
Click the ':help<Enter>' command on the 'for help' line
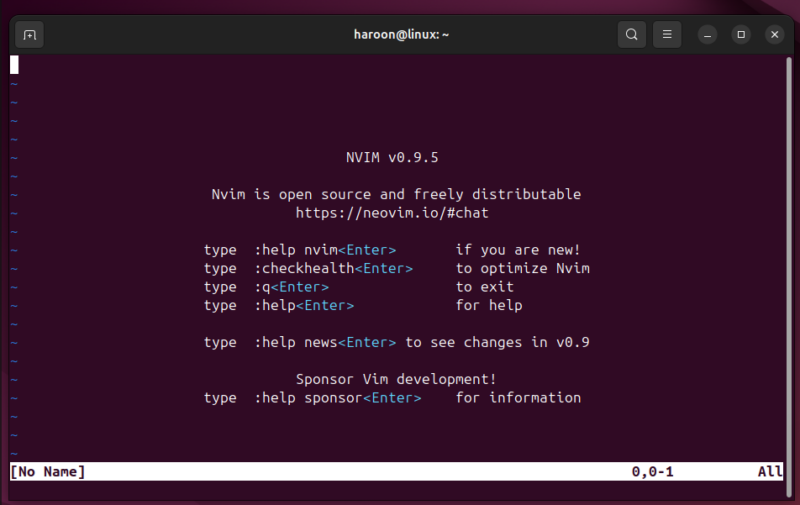click(304, 305)
